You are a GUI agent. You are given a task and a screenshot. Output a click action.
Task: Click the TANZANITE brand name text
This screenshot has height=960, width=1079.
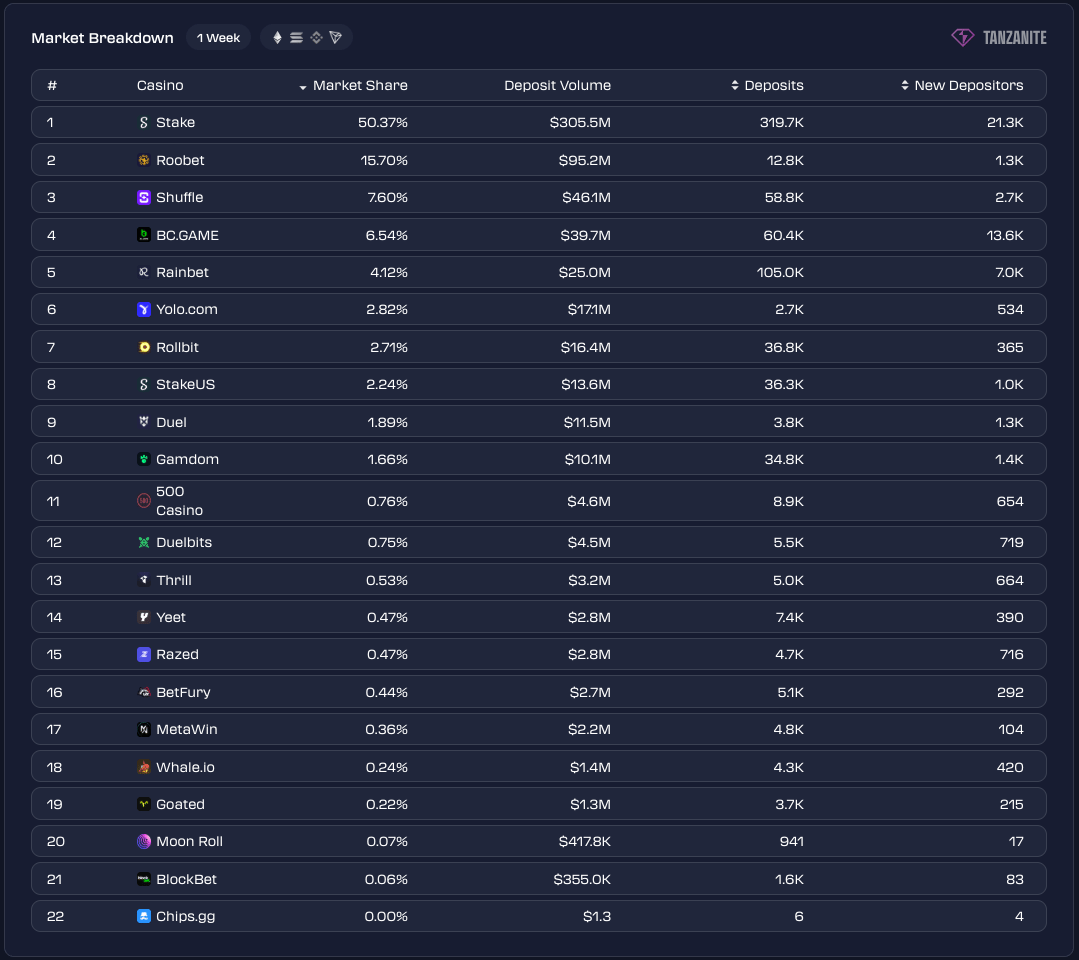(x=1014, y=38)
